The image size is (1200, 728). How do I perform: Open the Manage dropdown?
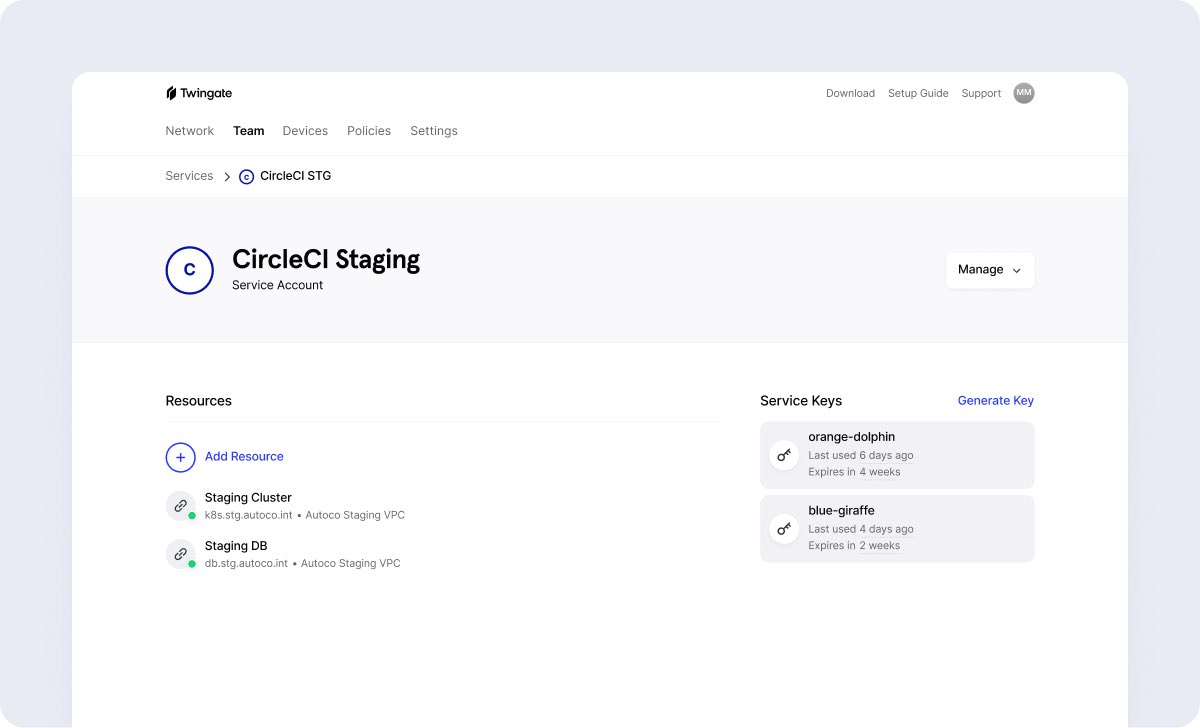pos(990,270)
